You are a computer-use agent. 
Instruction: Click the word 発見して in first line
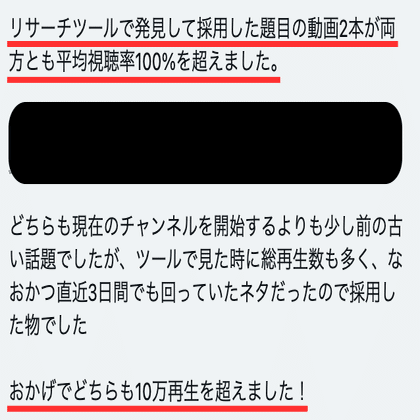[x=165, y=29]
